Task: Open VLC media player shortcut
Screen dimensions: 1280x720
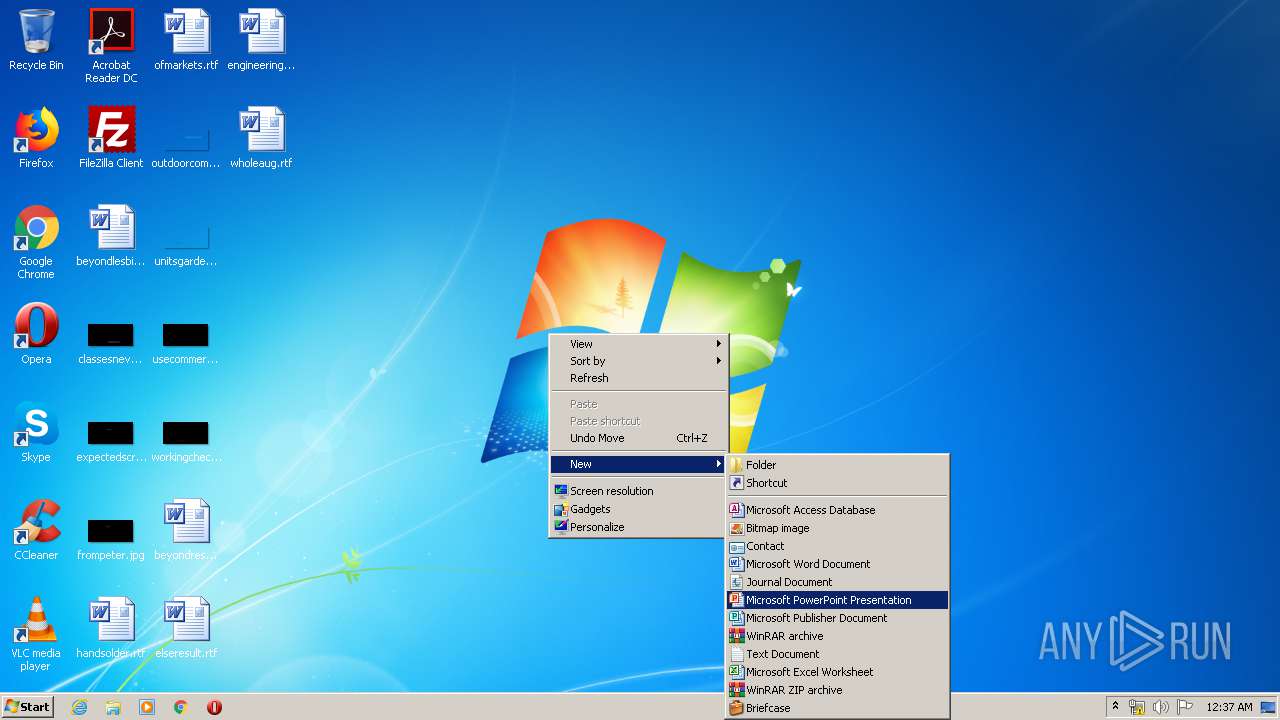Action: [x=36, y=634]
